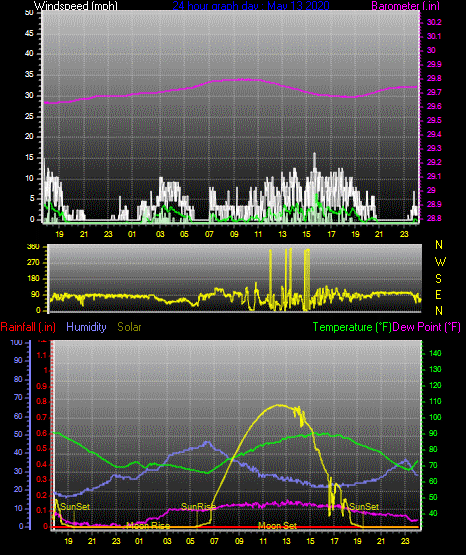Click the "29.2" barometer axis value

tap(434, 162)
